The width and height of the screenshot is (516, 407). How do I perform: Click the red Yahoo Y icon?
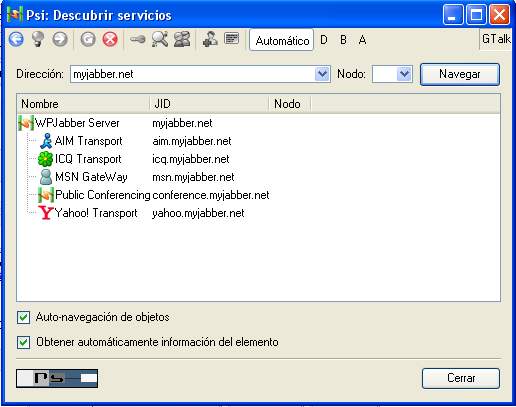(46, 213)
